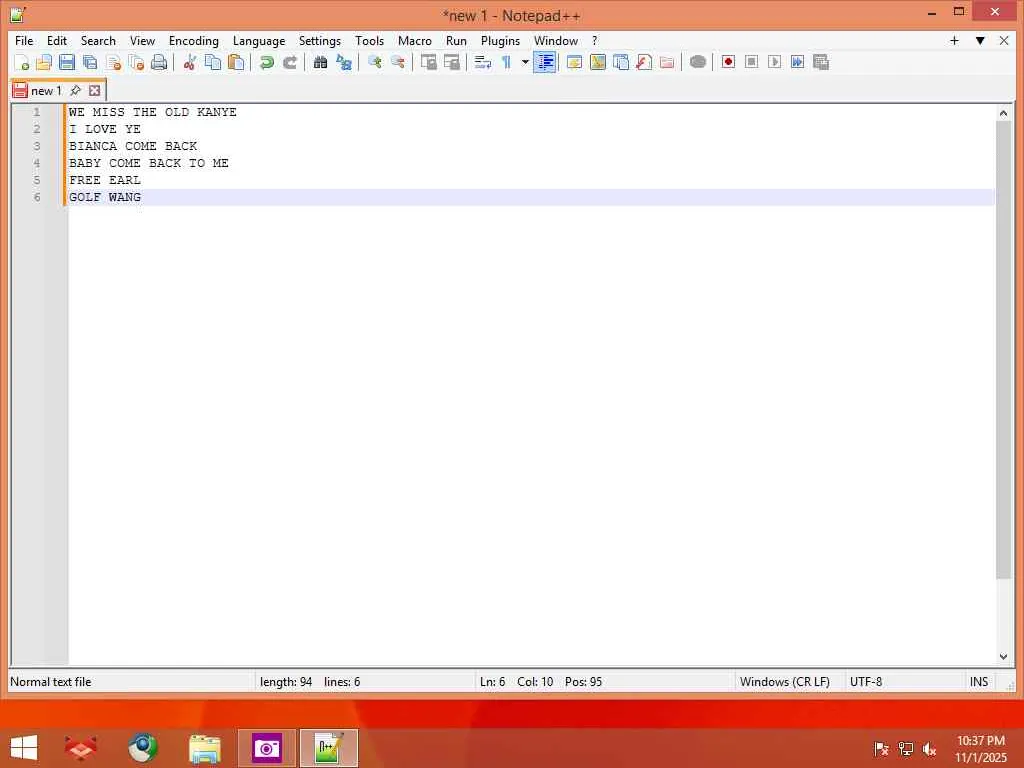Toggle word wrap in toolbar

click(483, 62)
